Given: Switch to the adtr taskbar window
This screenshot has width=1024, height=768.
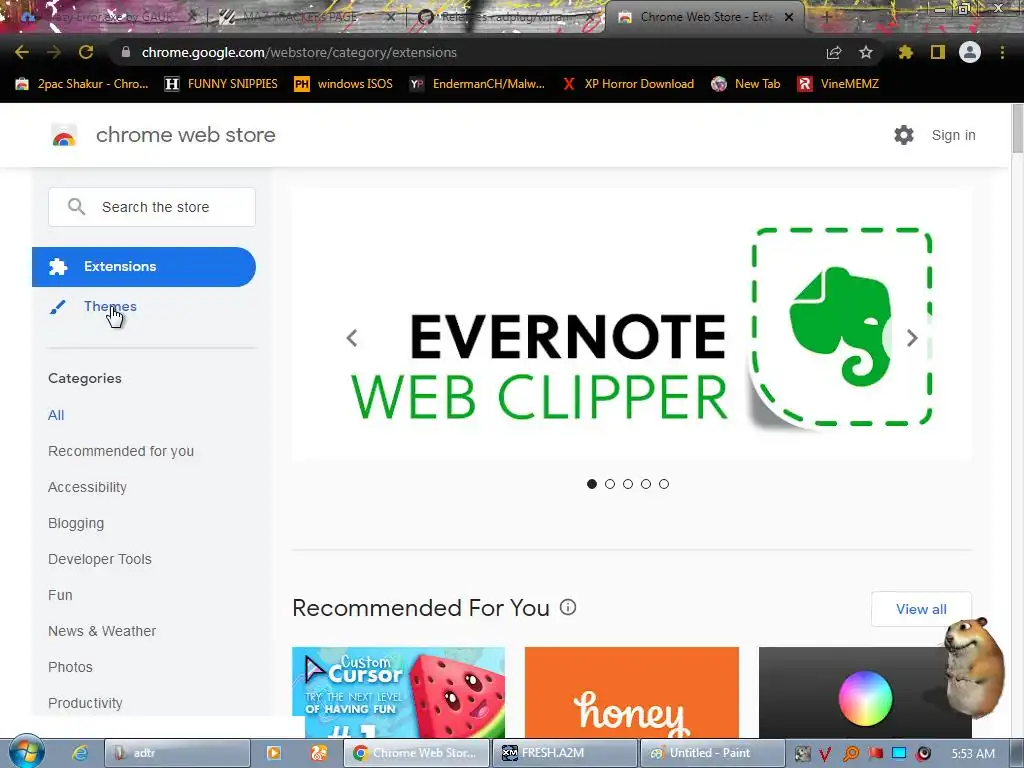Looking at the screenshot, I should (177, 753).
